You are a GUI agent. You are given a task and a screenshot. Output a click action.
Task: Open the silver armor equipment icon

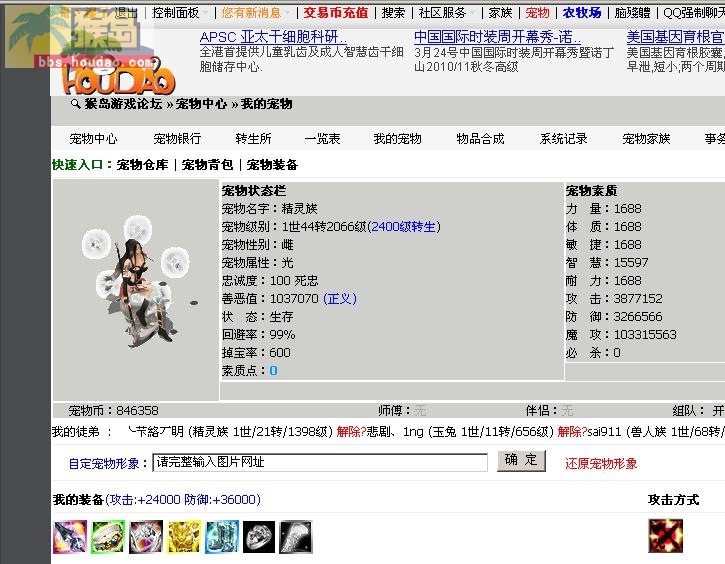tap(146, 537)
